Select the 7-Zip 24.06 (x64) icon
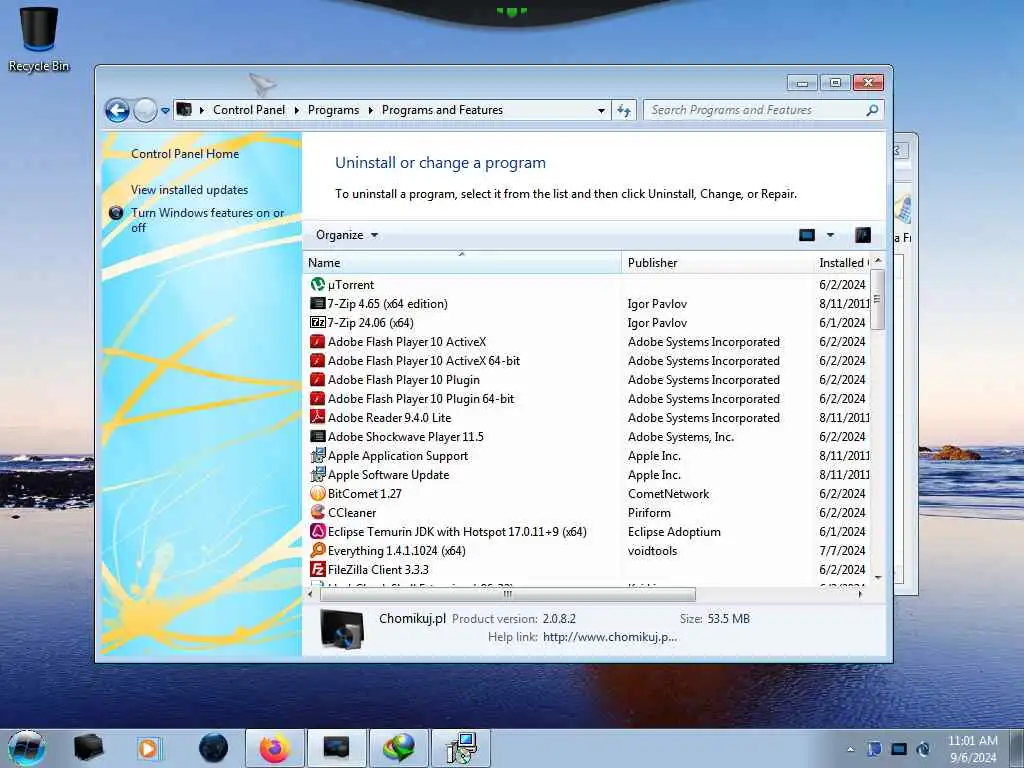 pyautogui.click(x=317, y=322)
